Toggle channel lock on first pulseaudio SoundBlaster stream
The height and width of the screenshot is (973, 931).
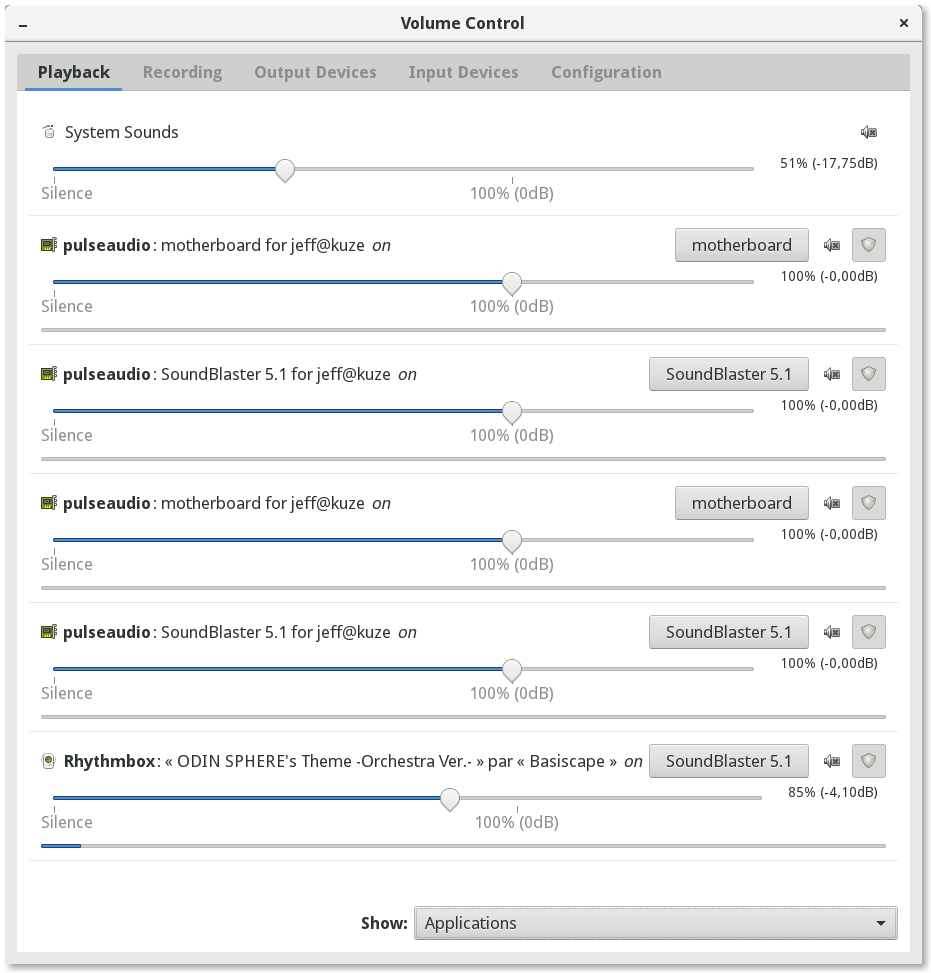click(868, 374)
